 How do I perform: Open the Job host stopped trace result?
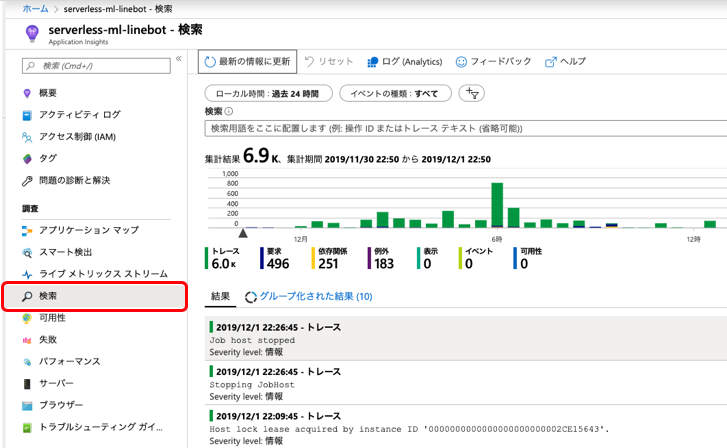pyautogui.click(x=466, y=339)
